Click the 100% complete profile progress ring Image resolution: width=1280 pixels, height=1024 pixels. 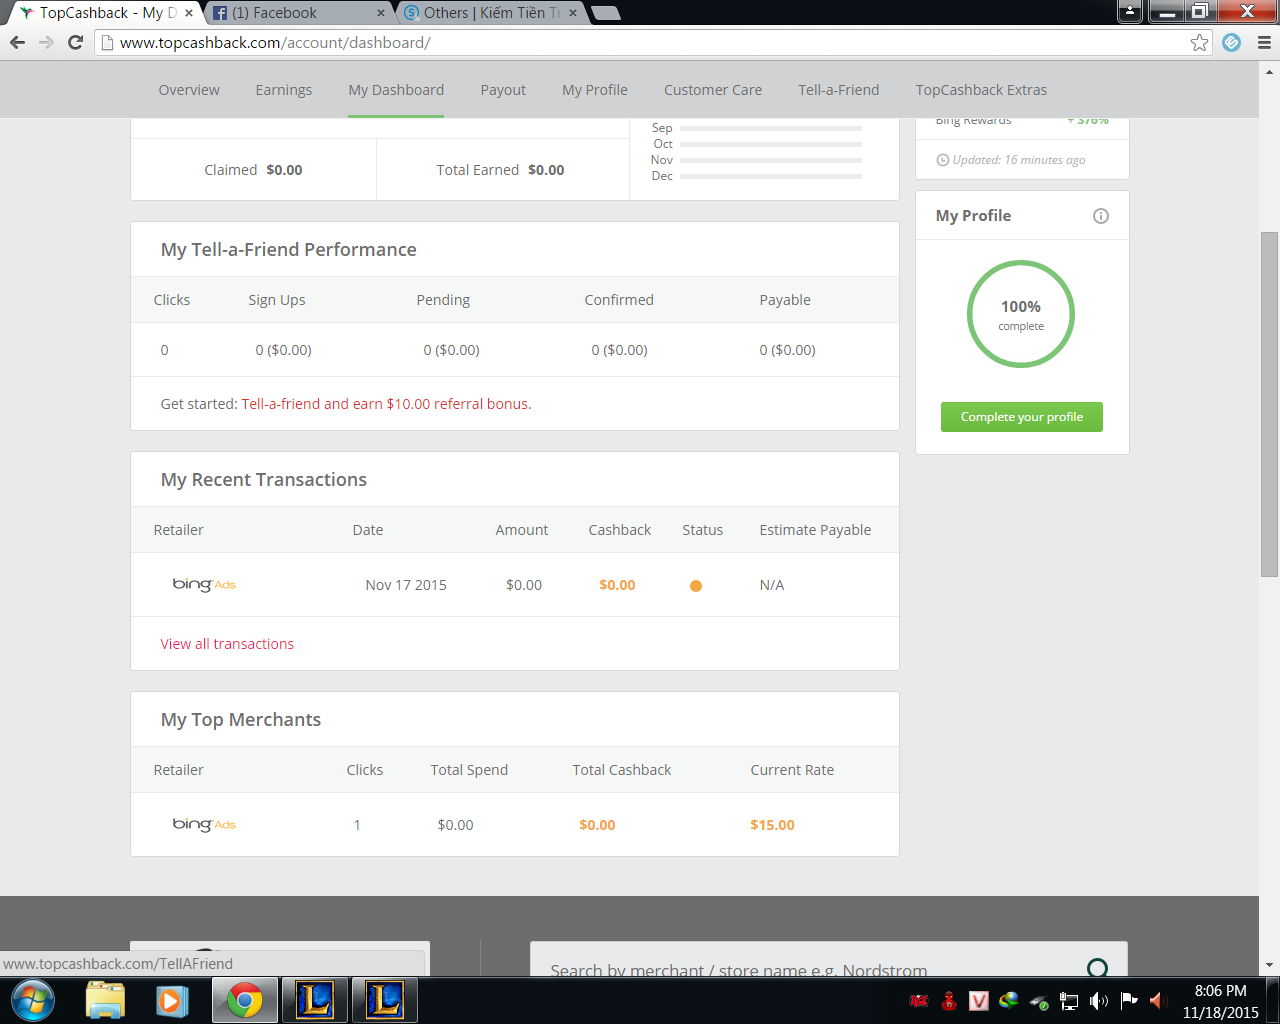[1021, 314]
